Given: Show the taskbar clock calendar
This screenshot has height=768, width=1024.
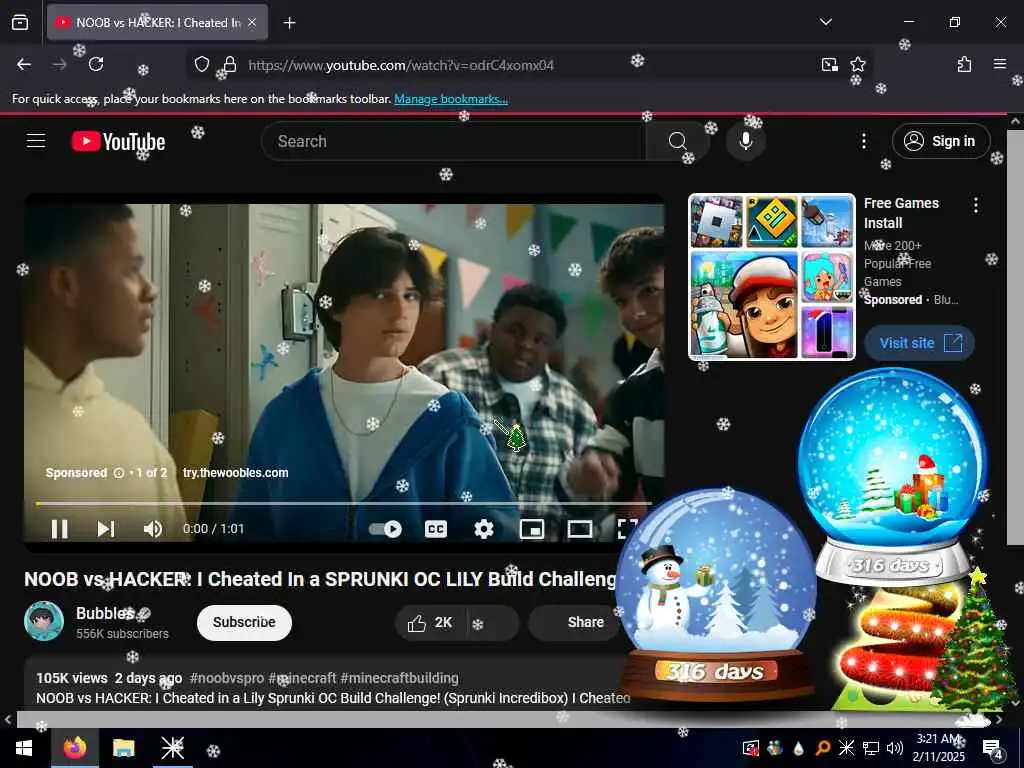Looking at the screenshot, I should click(938, 748).
